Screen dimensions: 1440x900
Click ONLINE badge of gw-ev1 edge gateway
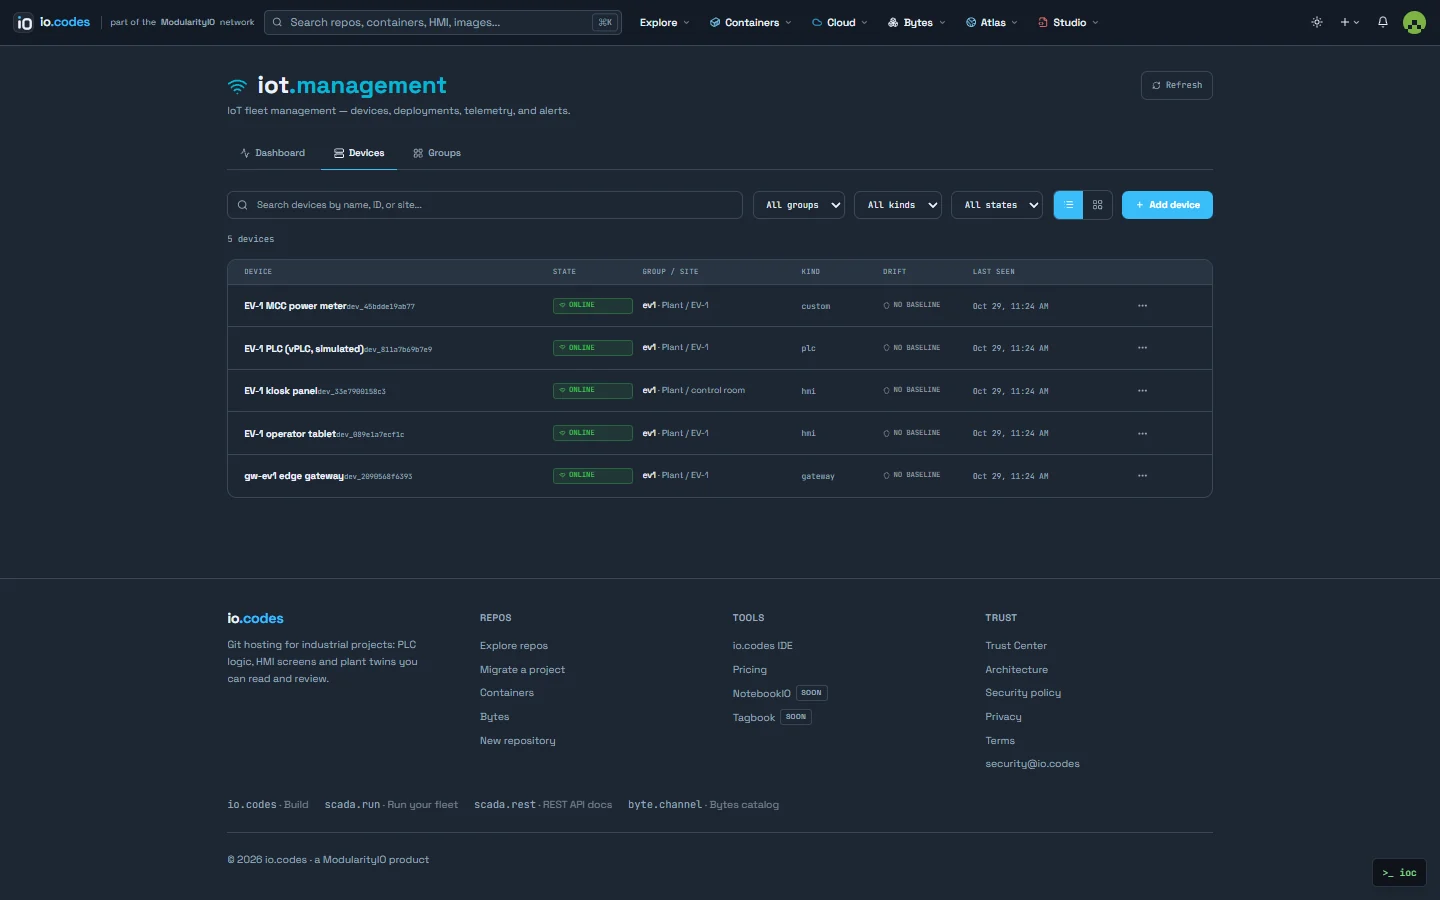tap(592, 476)
